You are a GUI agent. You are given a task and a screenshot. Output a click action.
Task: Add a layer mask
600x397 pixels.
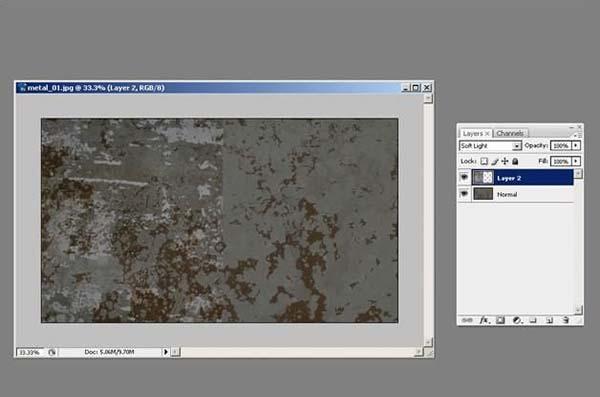tap(500, 320)
